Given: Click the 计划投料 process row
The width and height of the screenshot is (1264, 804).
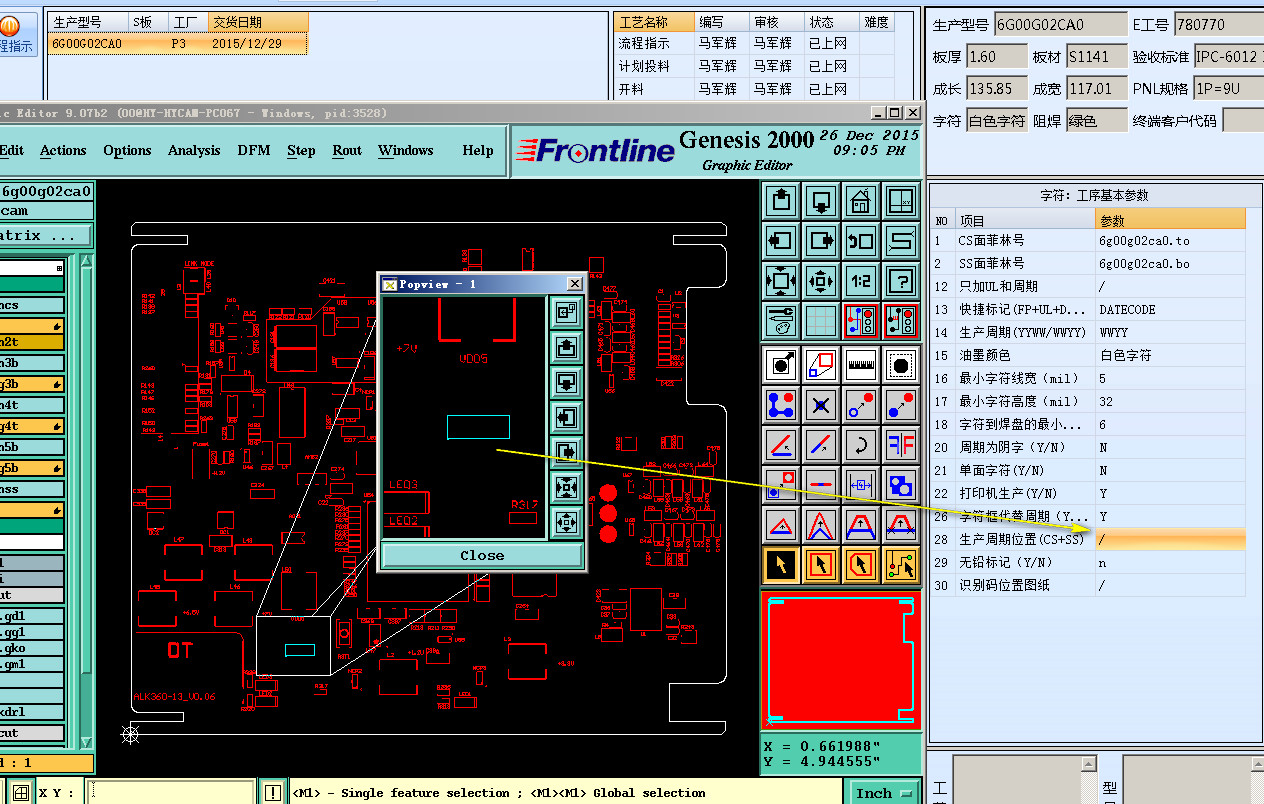Looking at the screenshot, I should click(753, 66).
